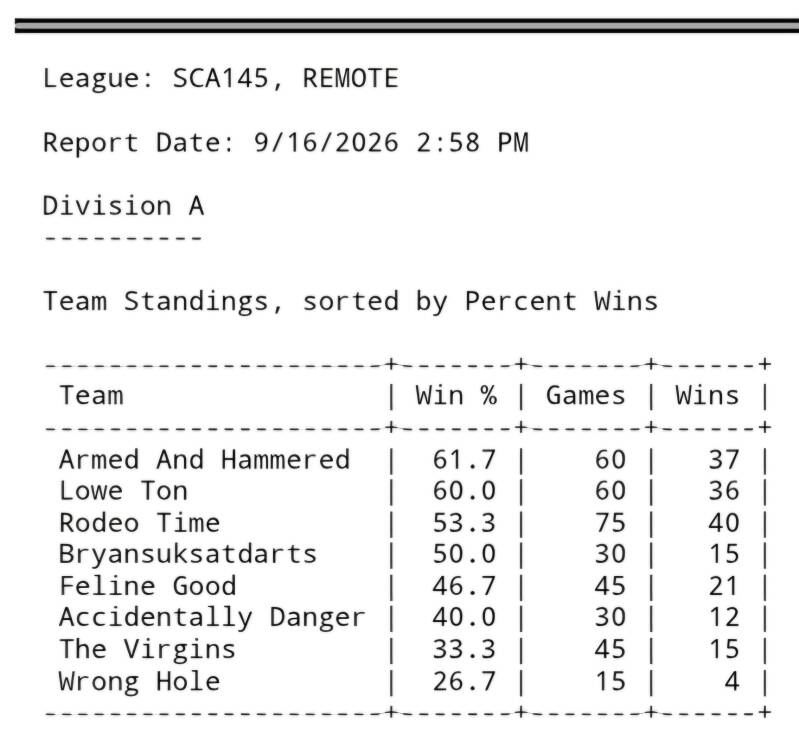
Task: Click the Win % column header
Action: click(456, 396)
